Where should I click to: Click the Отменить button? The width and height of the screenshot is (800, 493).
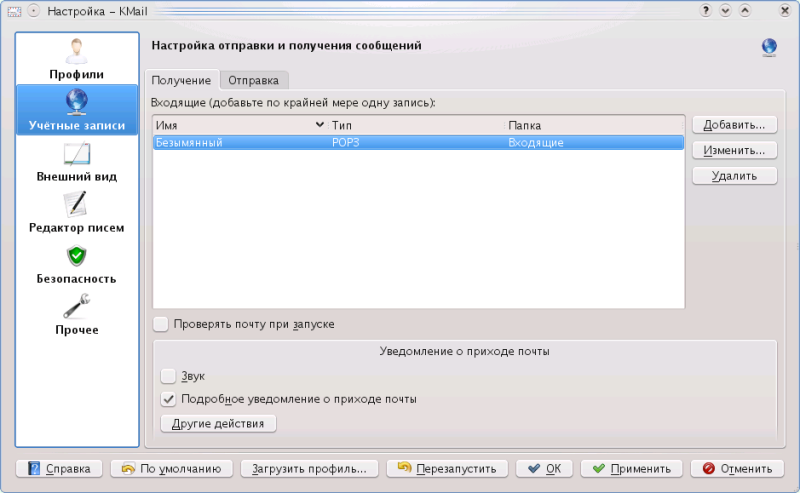coord(737,469)
